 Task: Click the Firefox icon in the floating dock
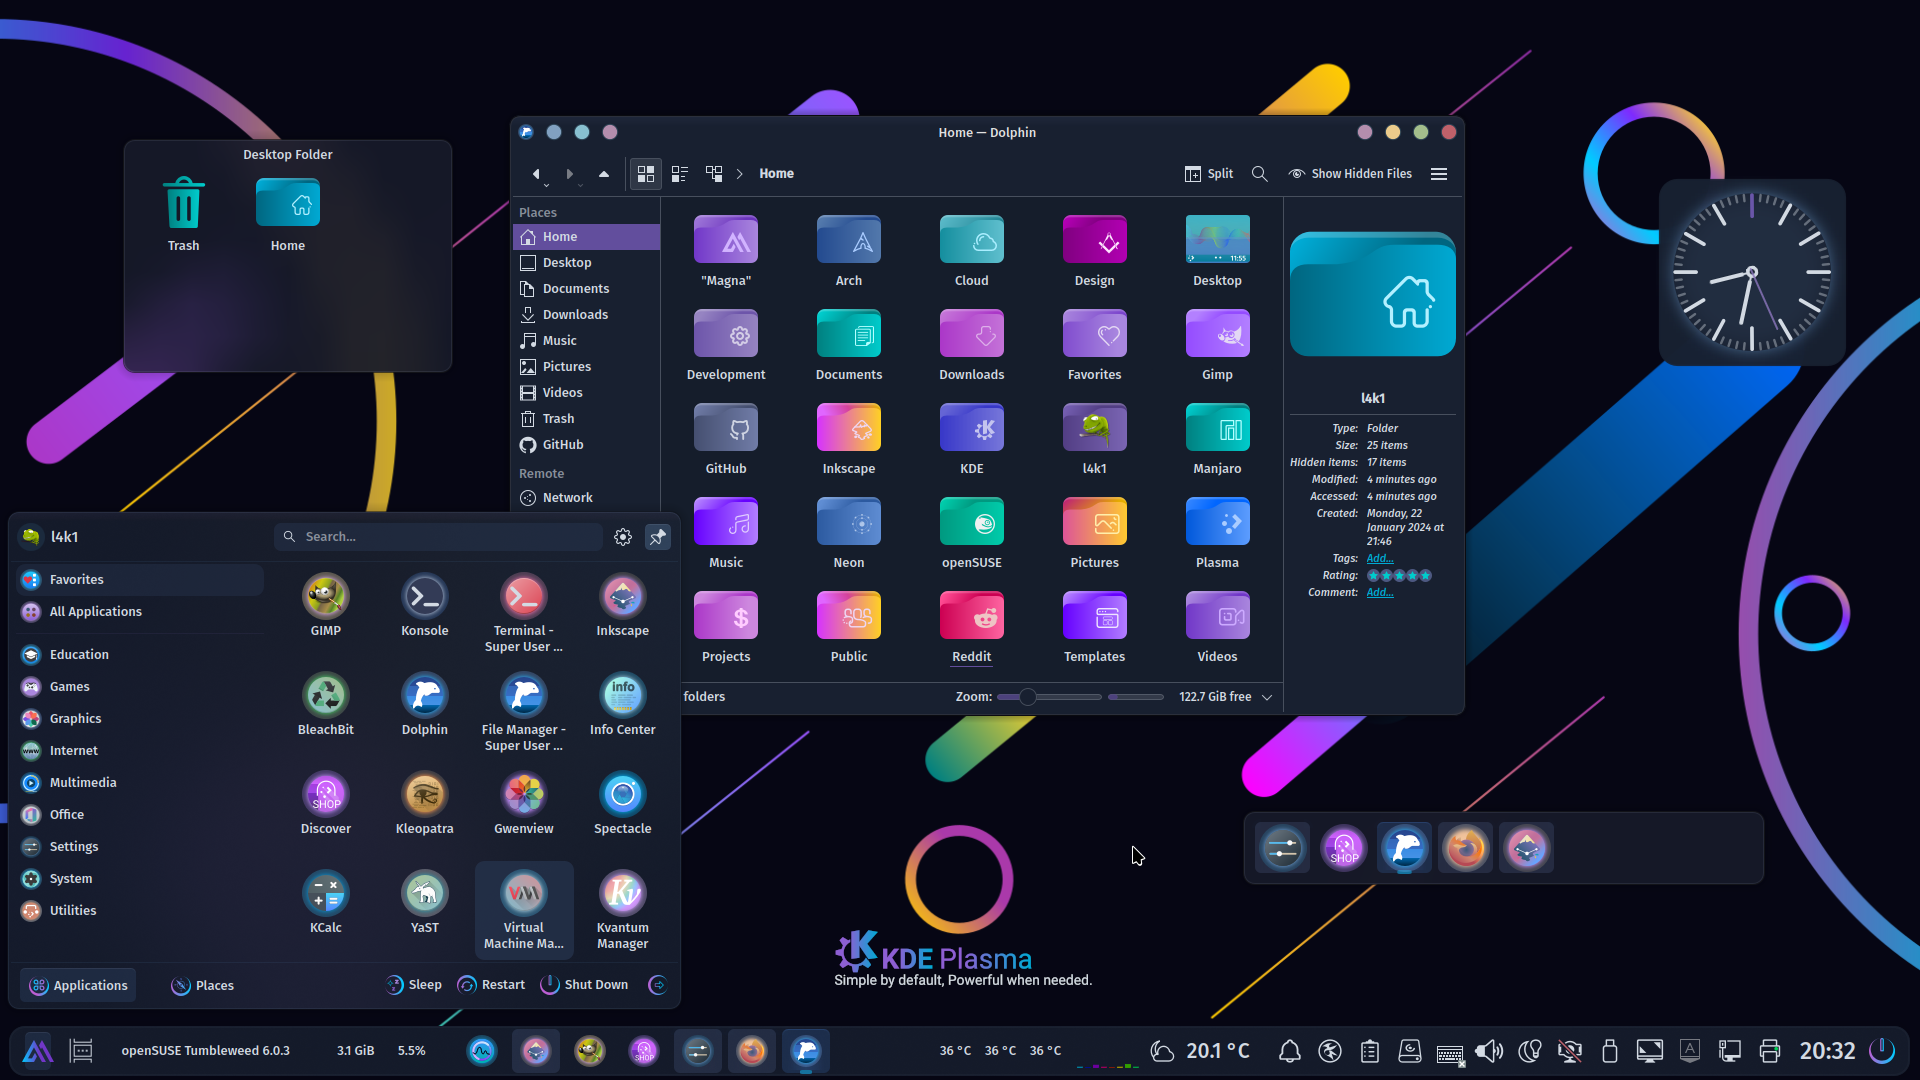click(1465, 848)
